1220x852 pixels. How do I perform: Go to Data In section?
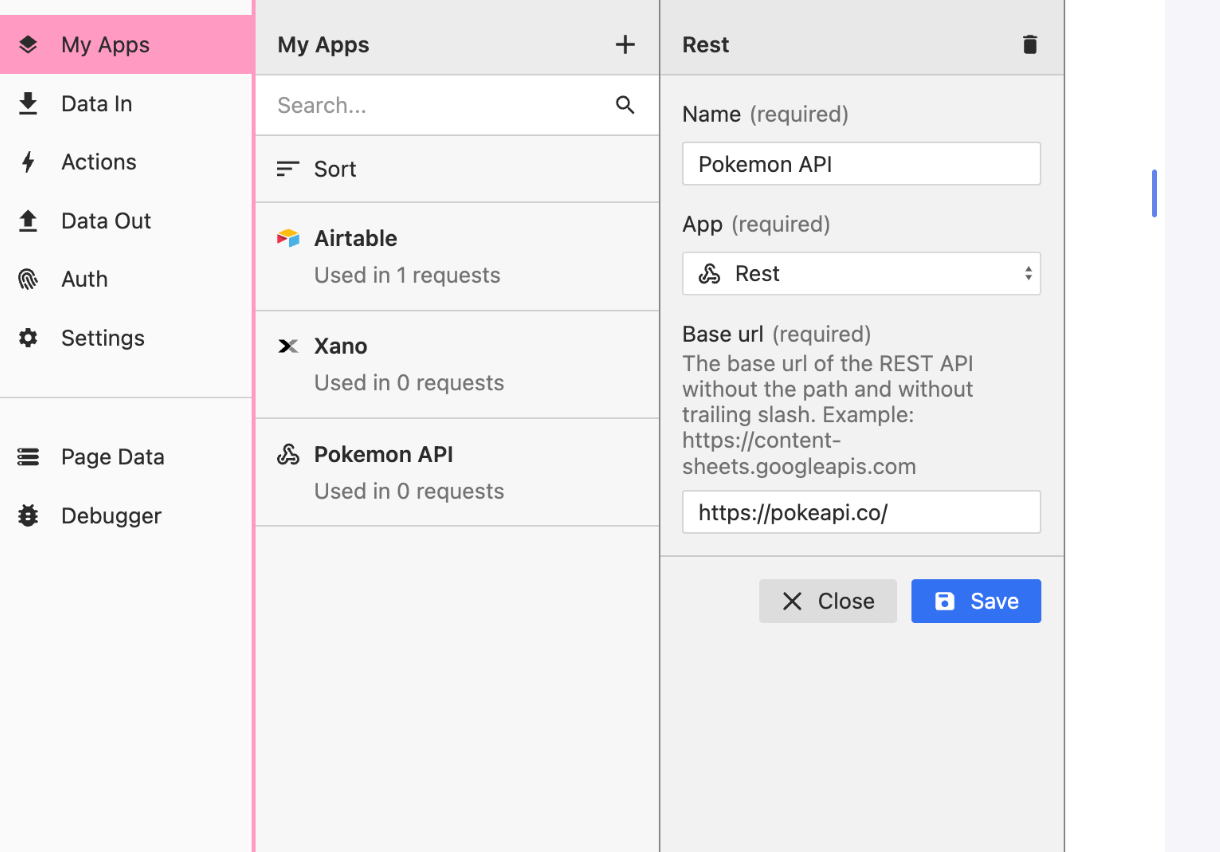(96, 104)
